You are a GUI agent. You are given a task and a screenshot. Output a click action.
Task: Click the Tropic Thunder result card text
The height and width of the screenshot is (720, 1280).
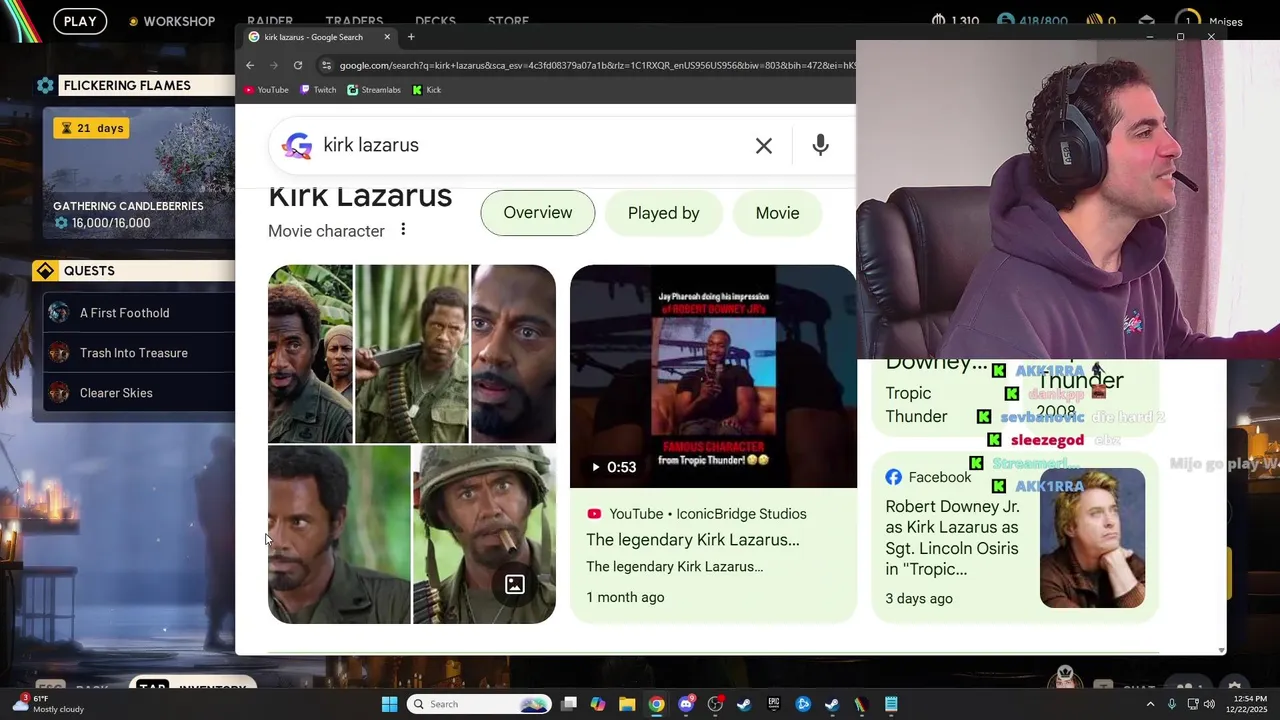916,405
